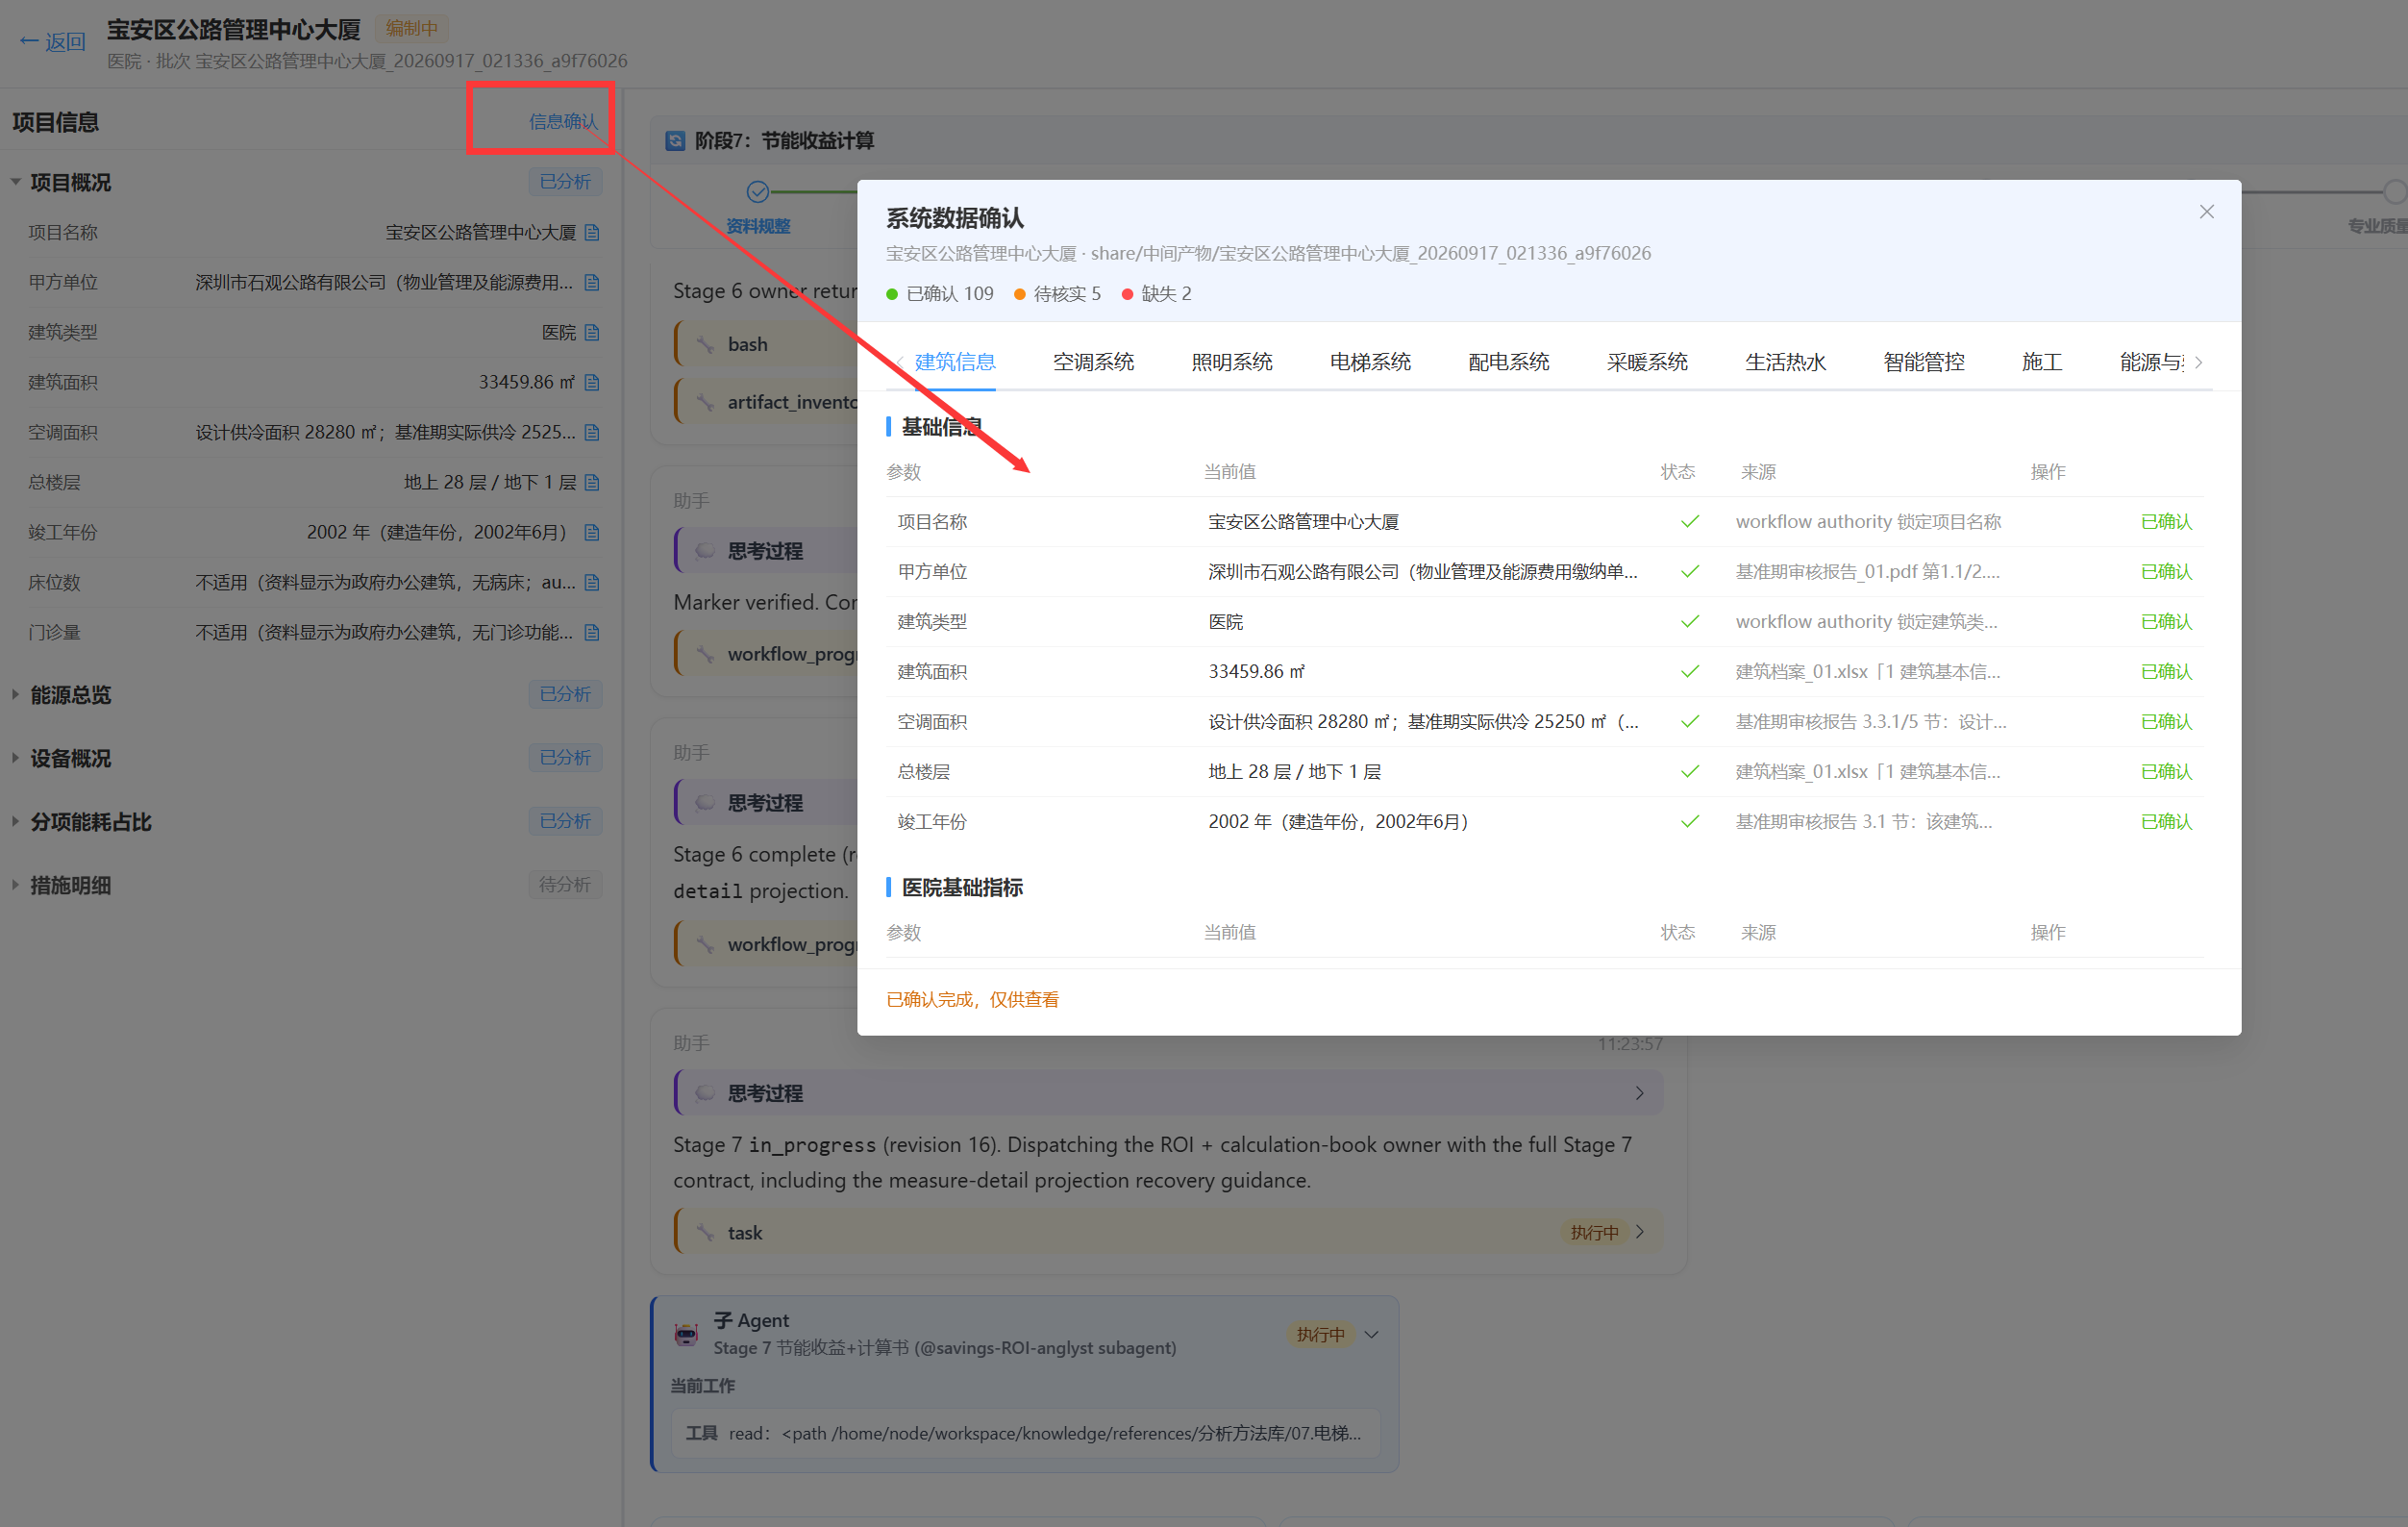Click 已确认 in the 建筑面积 row
Screen dimensions: 2408x1527
coord(2165,672)
